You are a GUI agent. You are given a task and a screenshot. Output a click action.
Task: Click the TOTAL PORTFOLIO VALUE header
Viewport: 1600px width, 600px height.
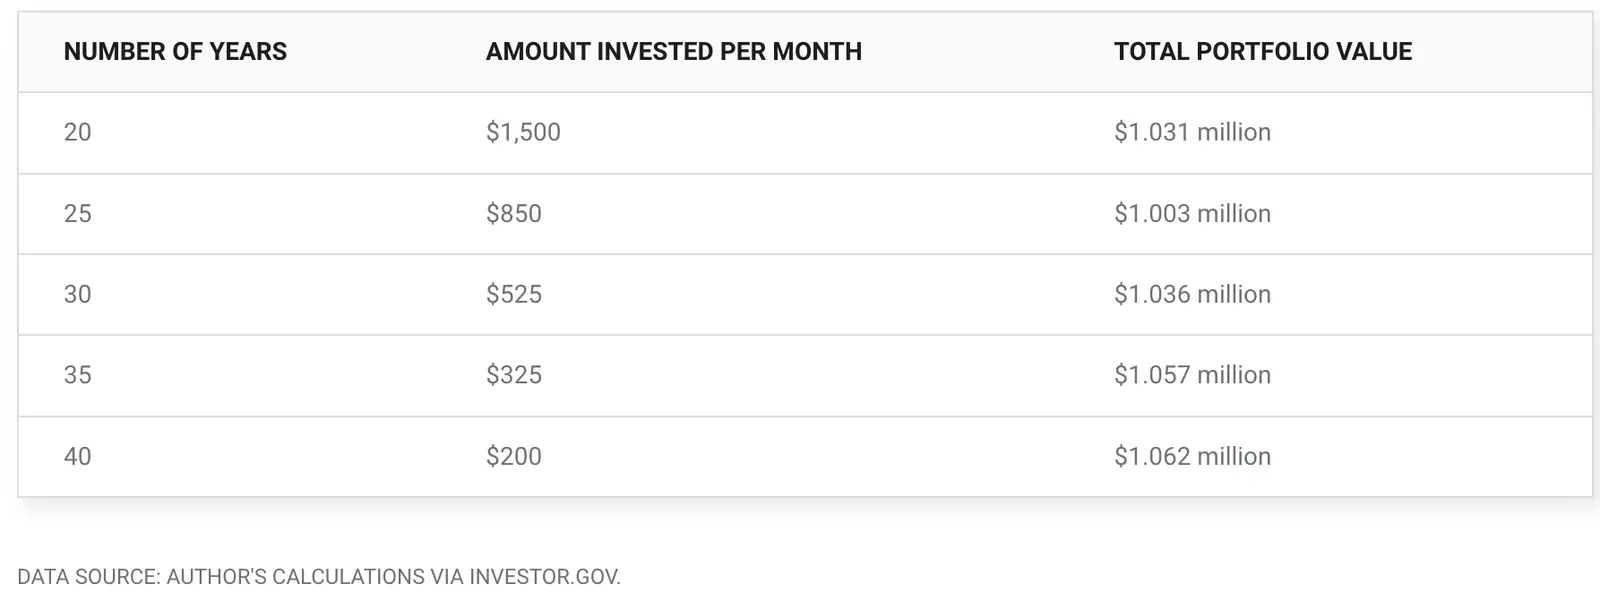pos(1263,52)
